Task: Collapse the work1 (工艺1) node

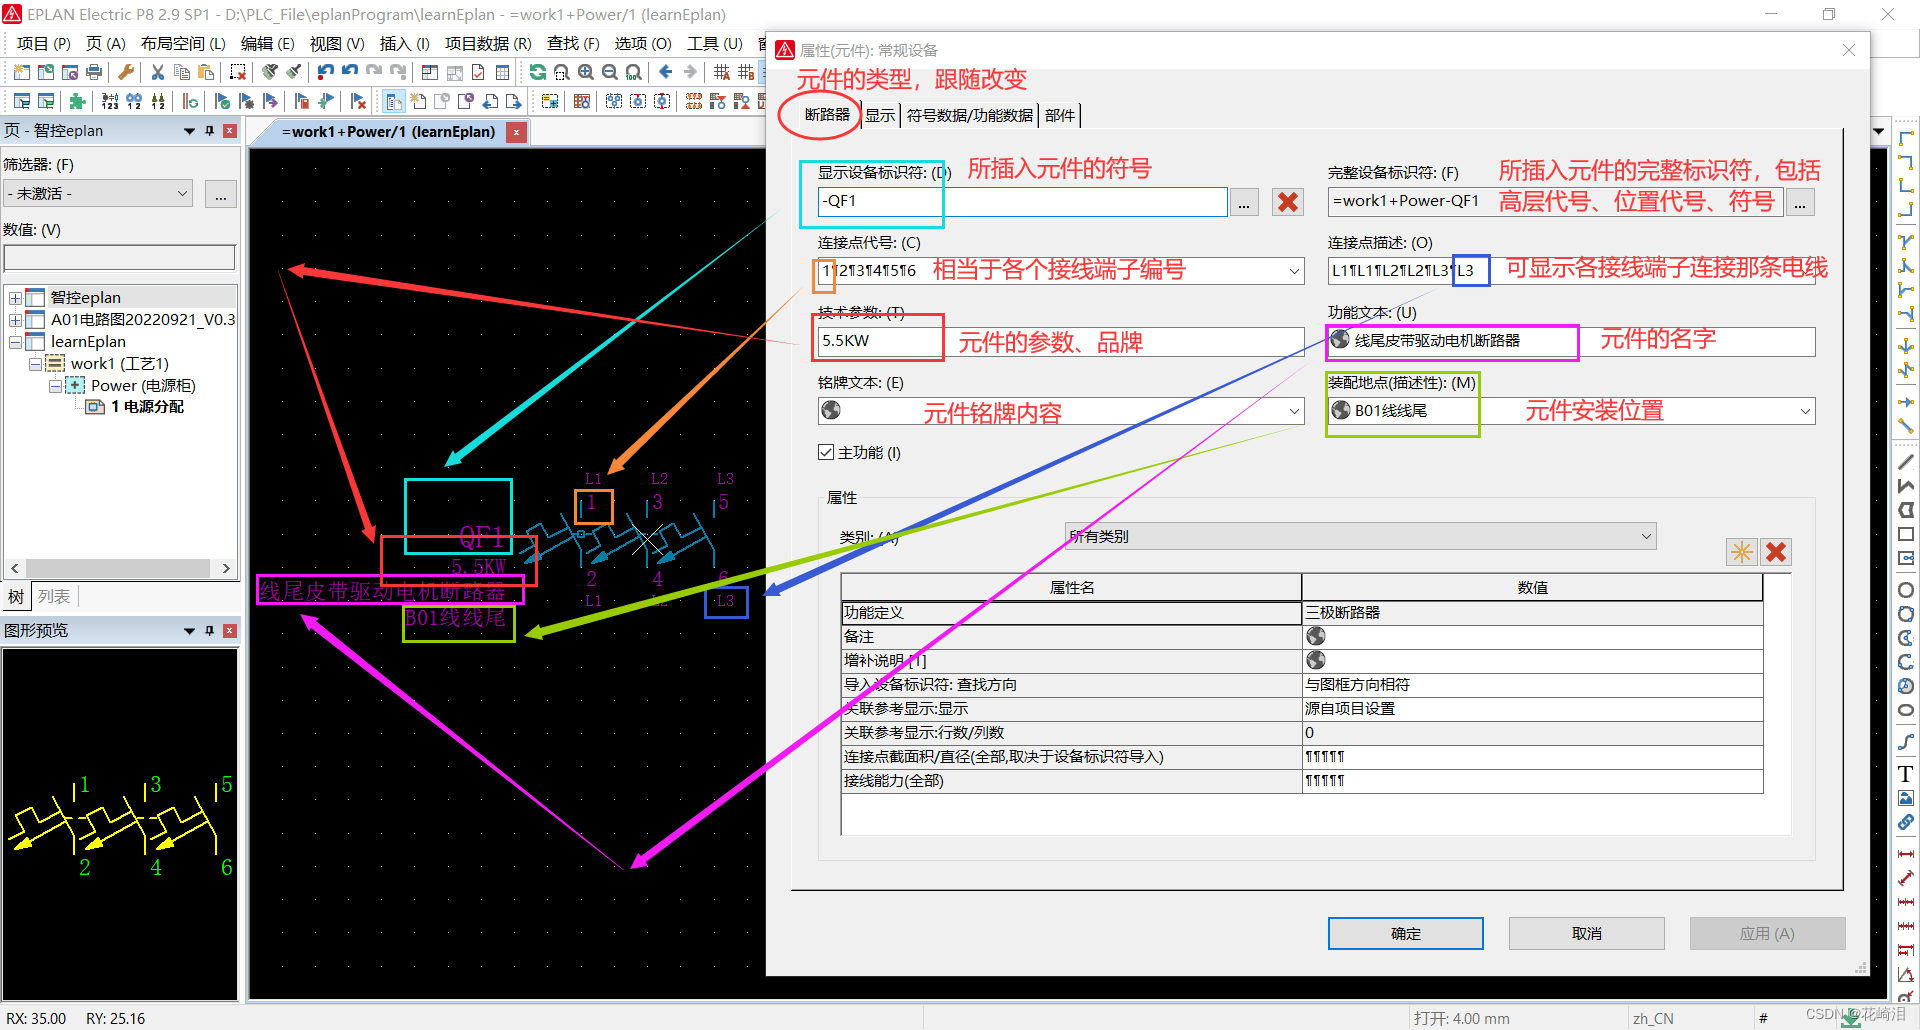Action: coord(35,364)
